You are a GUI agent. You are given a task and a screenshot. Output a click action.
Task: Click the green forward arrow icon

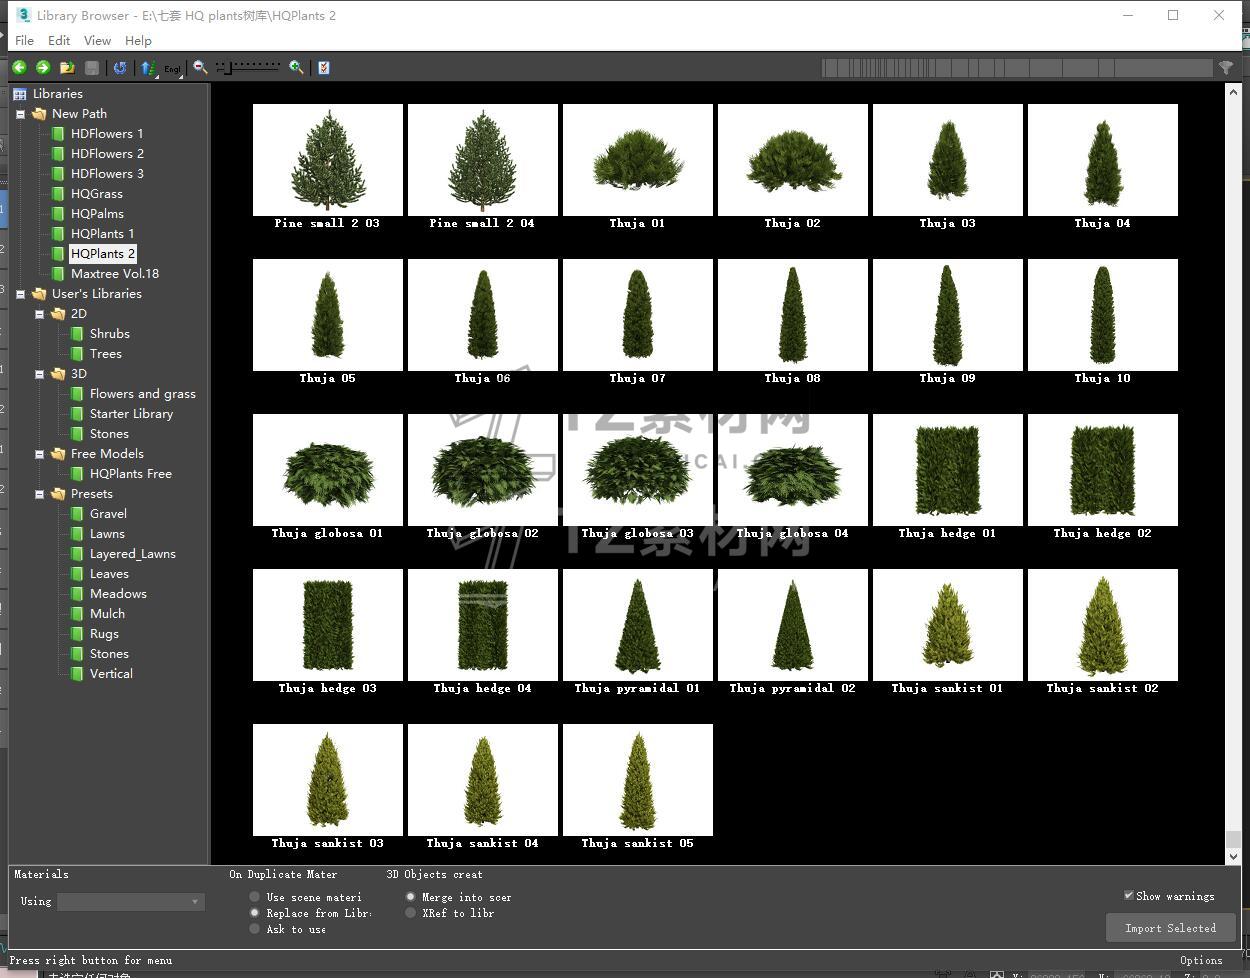click(43, 67)
